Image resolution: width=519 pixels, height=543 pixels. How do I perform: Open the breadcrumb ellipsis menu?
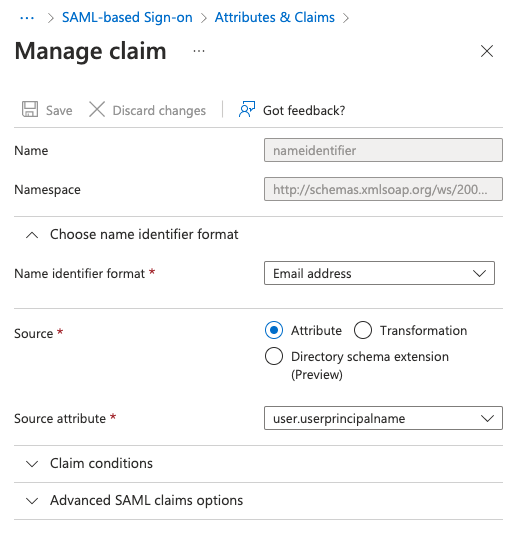(27, 18)
